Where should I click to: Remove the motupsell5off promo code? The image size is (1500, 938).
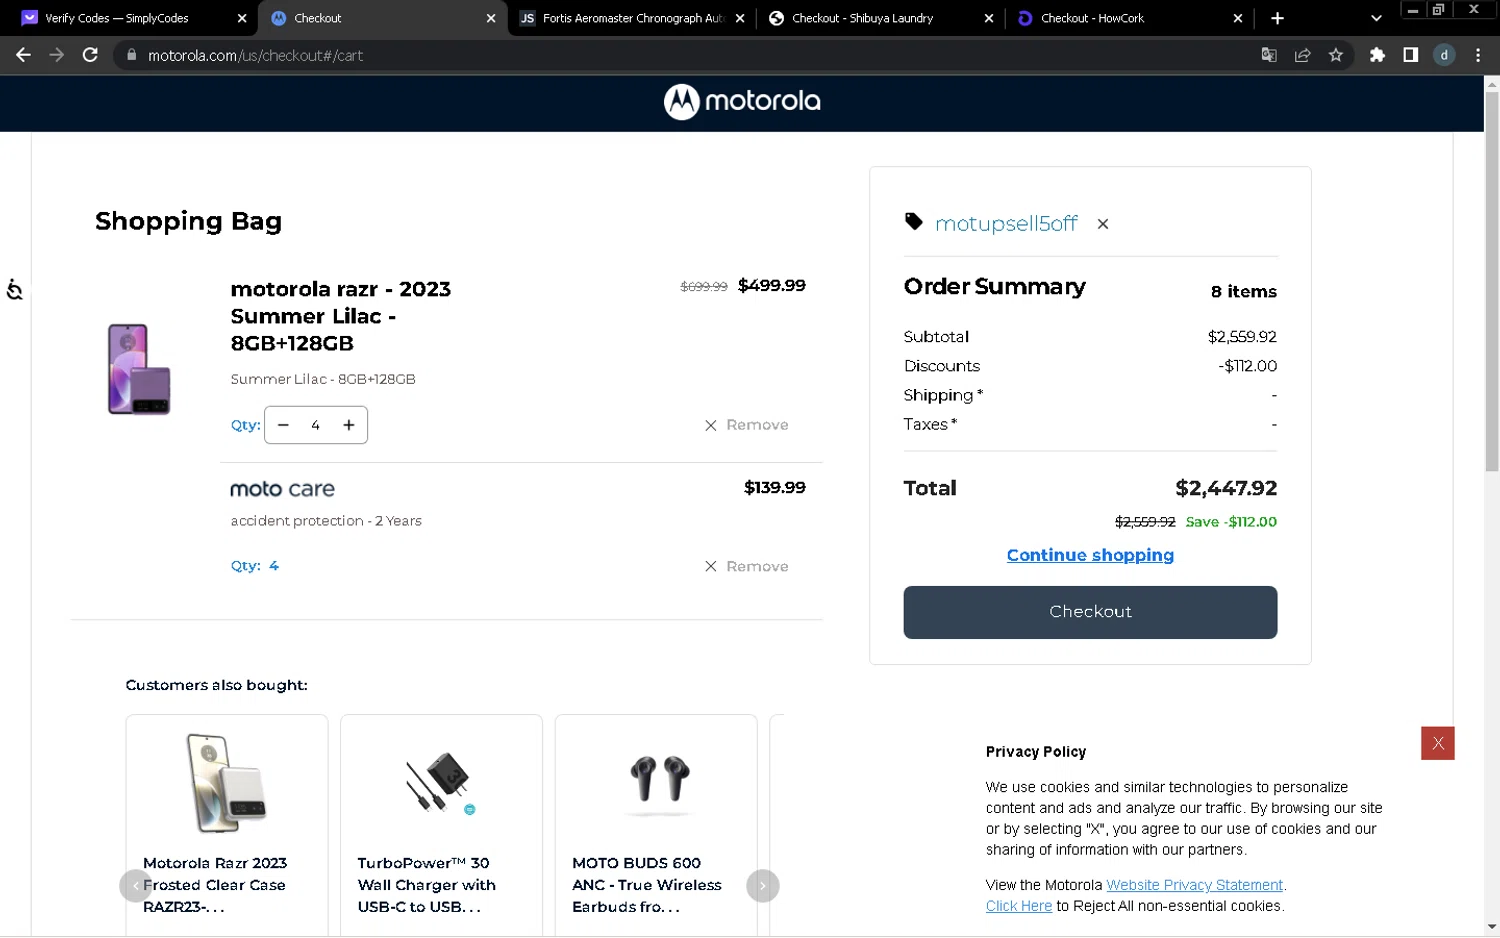tap(1103, 224)
